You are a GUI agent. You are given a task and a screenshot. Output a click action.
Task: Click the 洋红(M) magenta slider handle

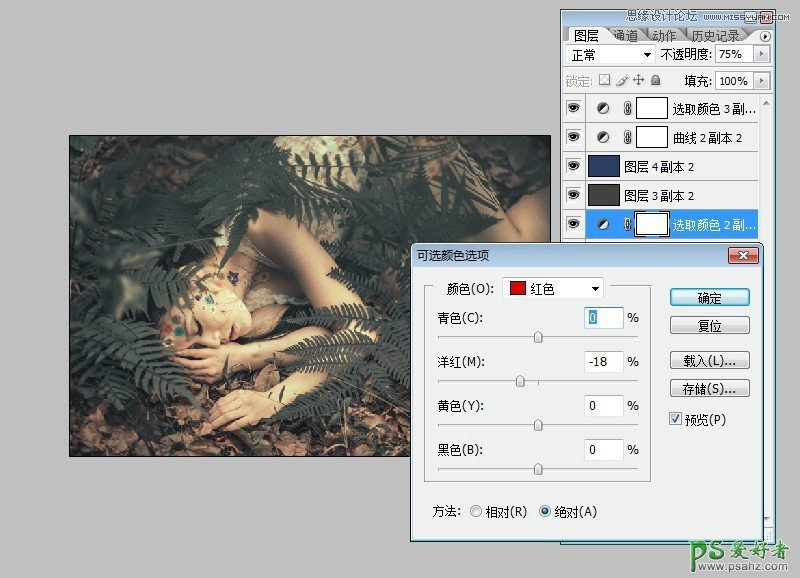pyautogui.click(x=520, y=381)
